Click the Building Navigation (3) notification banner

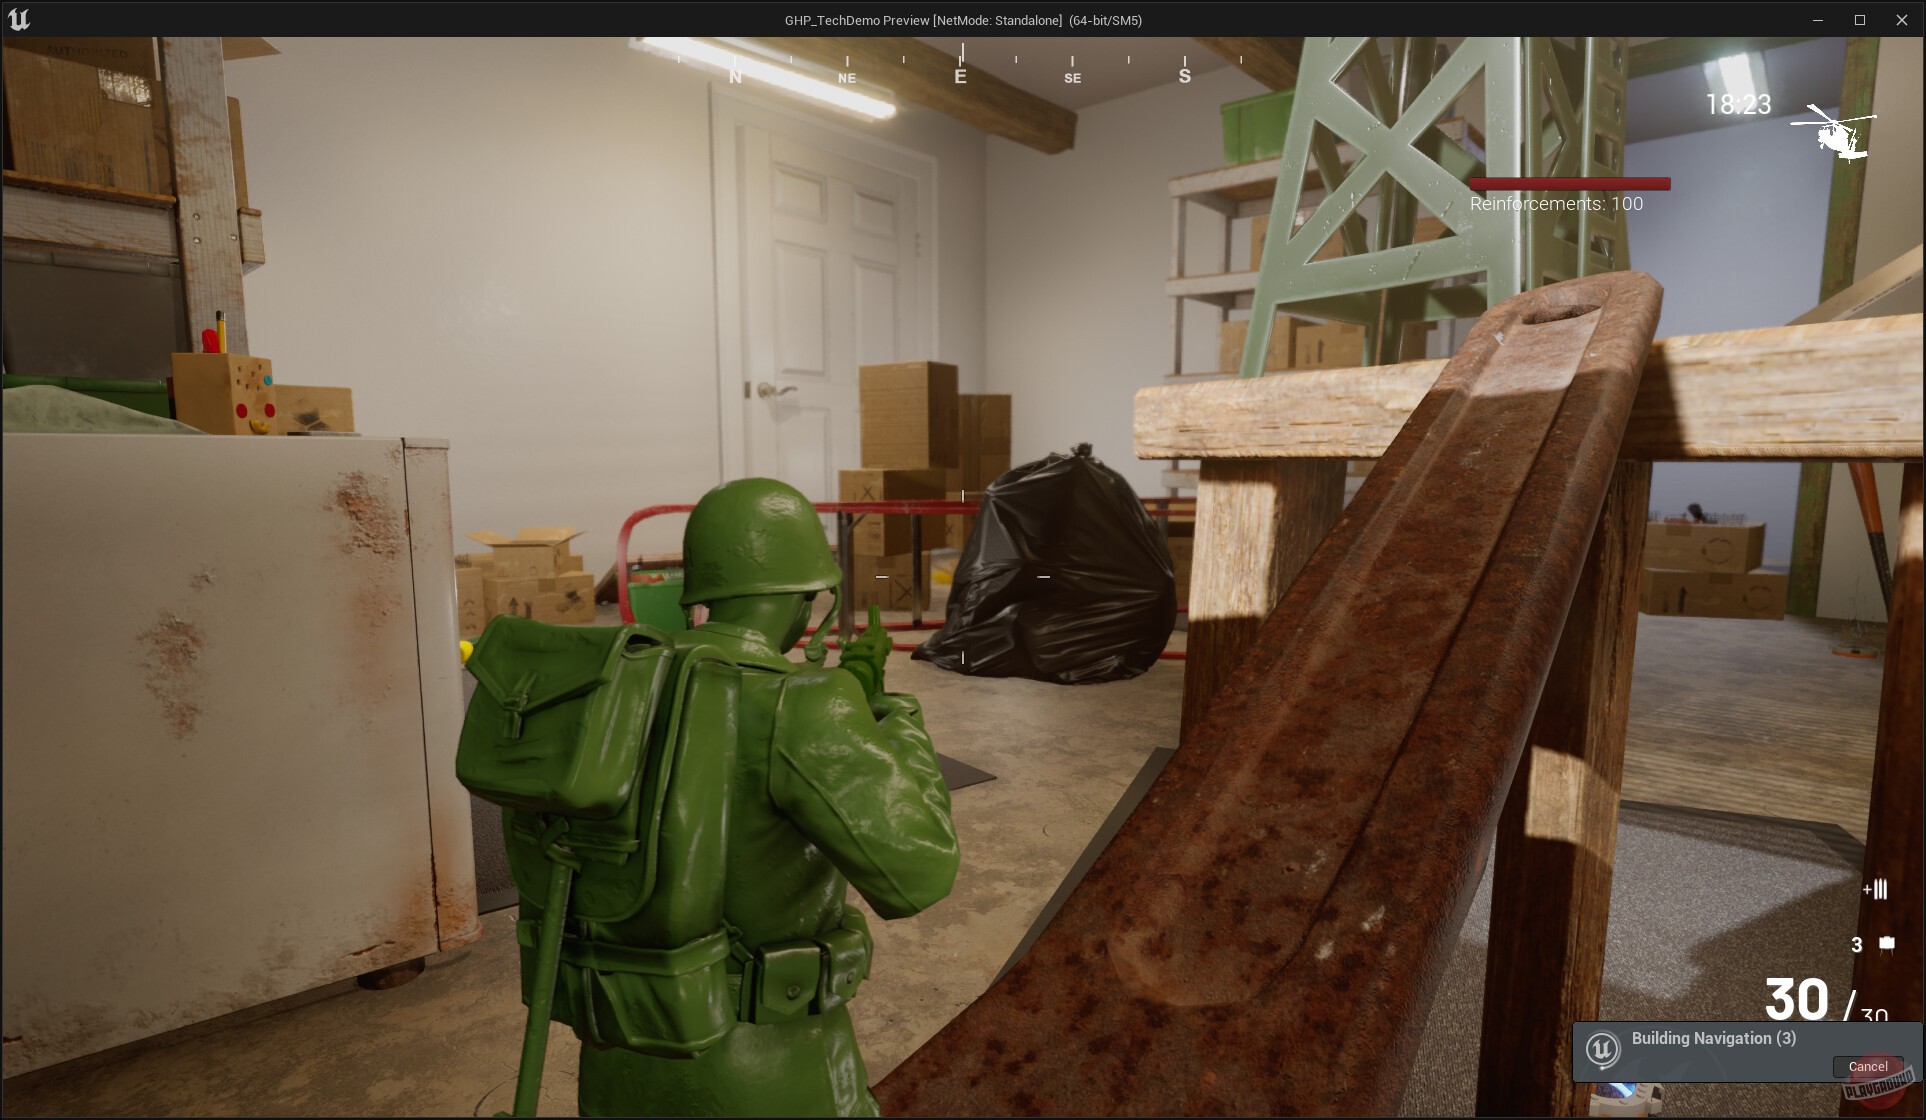pyautogui.click(x=1714, y=1038)
